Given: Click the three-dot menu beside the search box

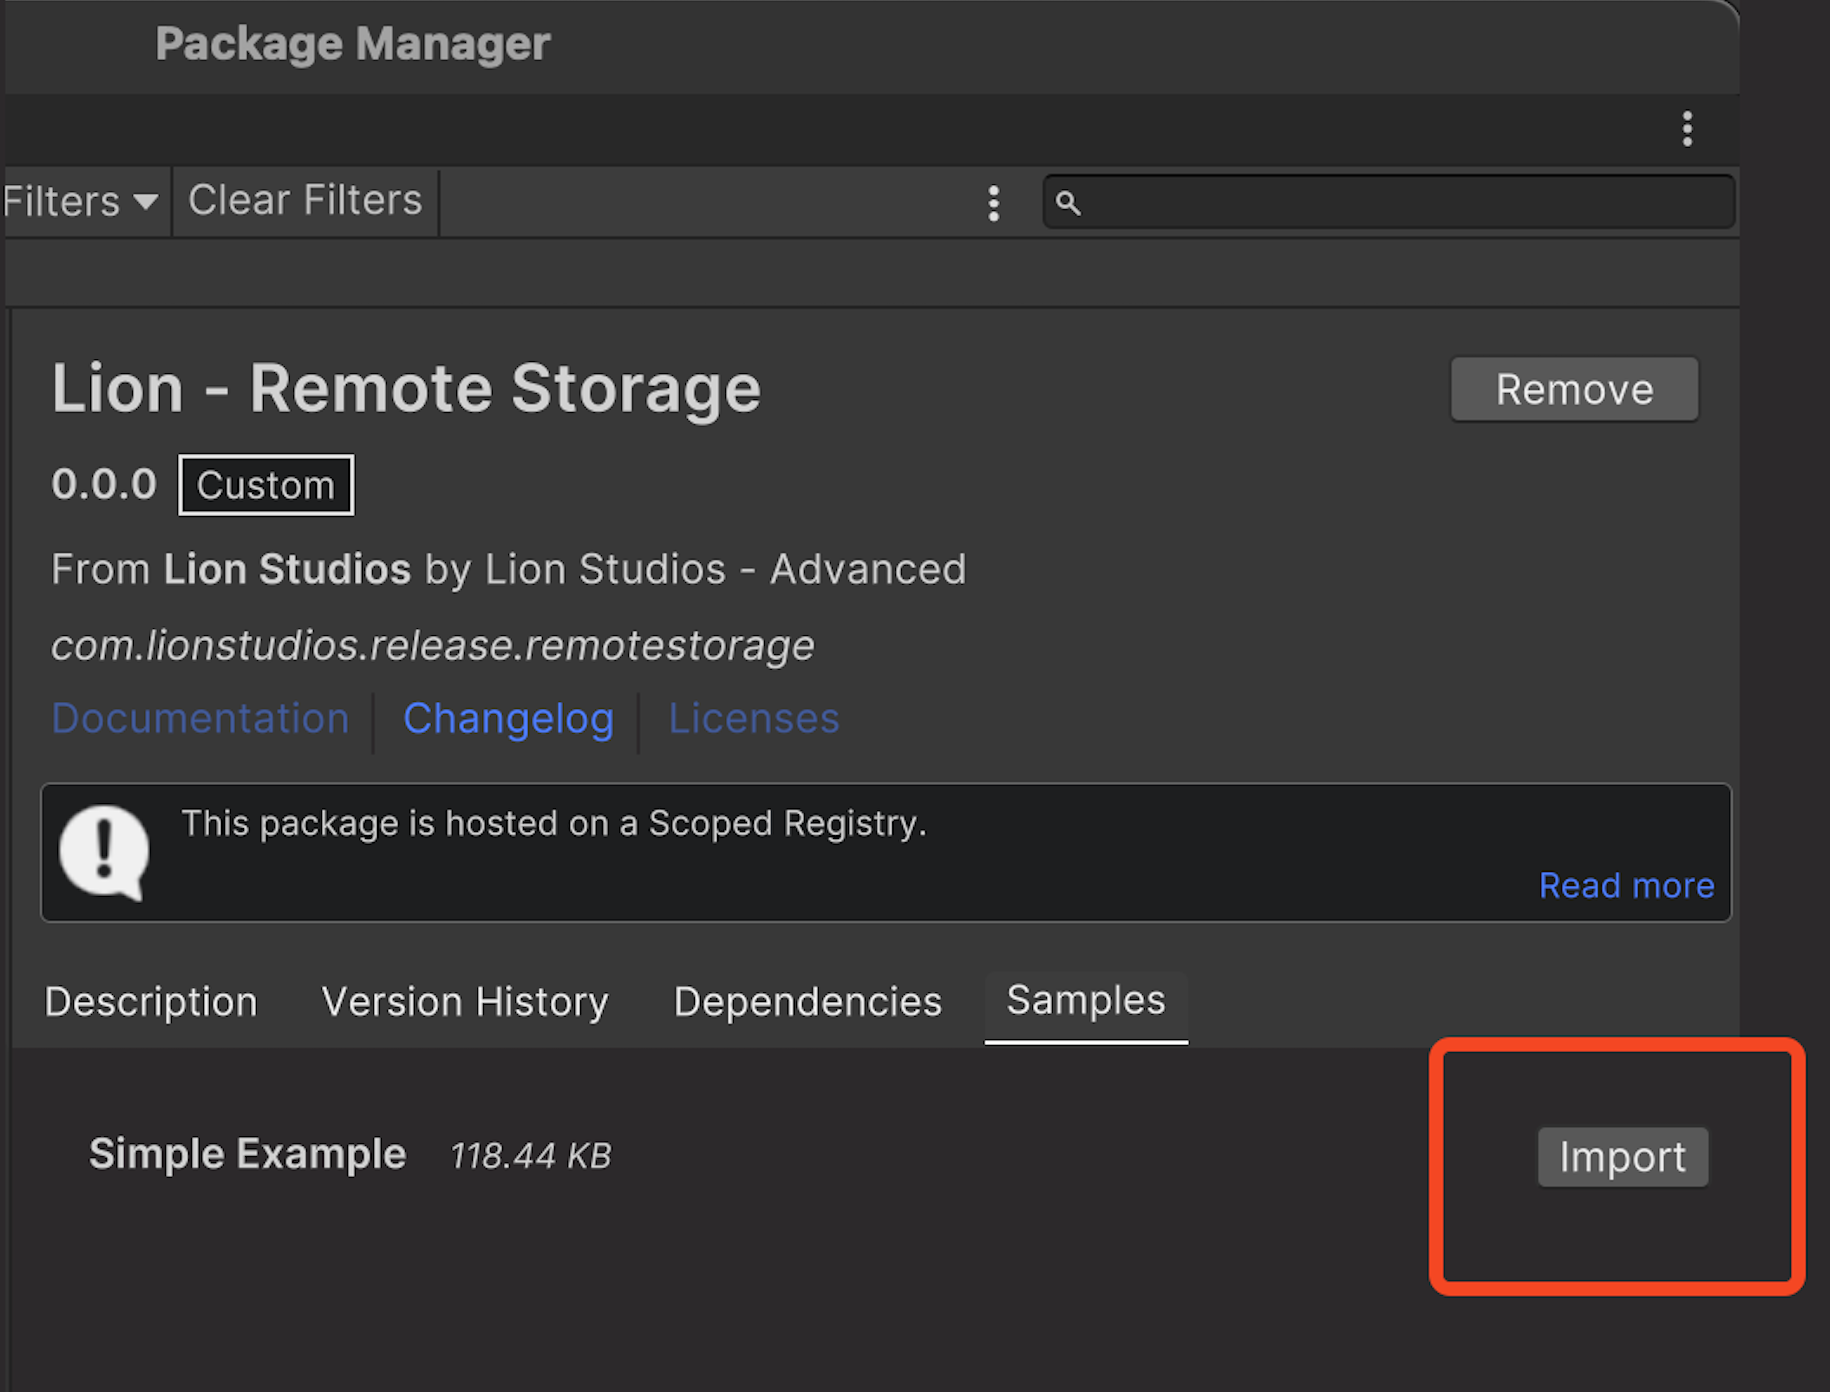Looking at the screenshot, I should [993, 203].
